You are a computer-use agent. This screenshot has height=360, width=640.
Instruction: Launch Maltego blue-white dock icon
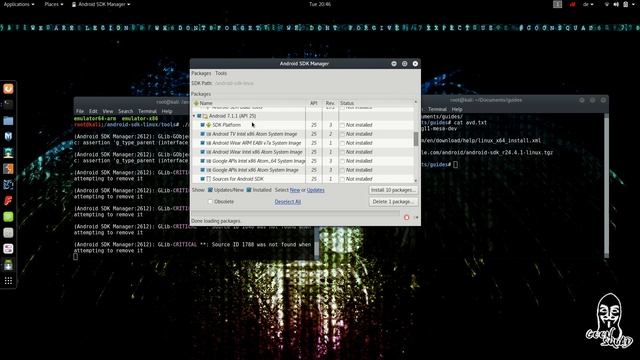(8, 184)
